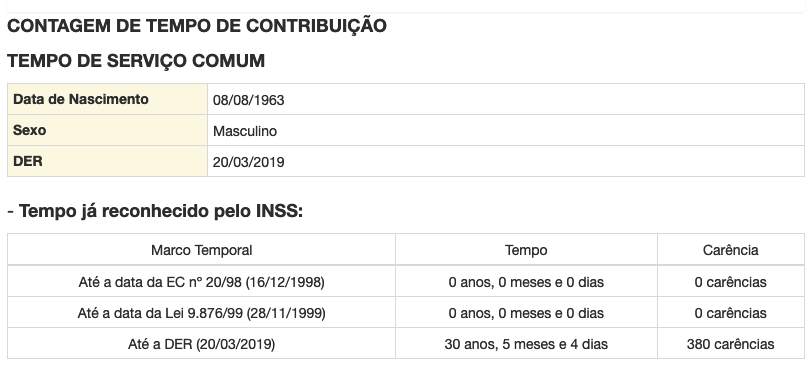This screenshot has height=368, width=812.
Task: Click the Tempo column header
Action: [x=526, y=250]
